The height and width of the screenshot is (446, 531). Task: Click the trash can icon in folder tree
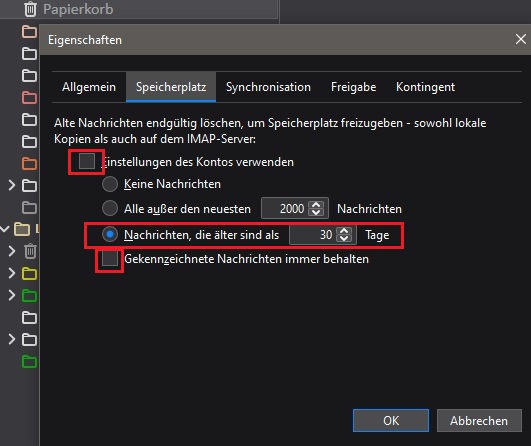(30, 251)
